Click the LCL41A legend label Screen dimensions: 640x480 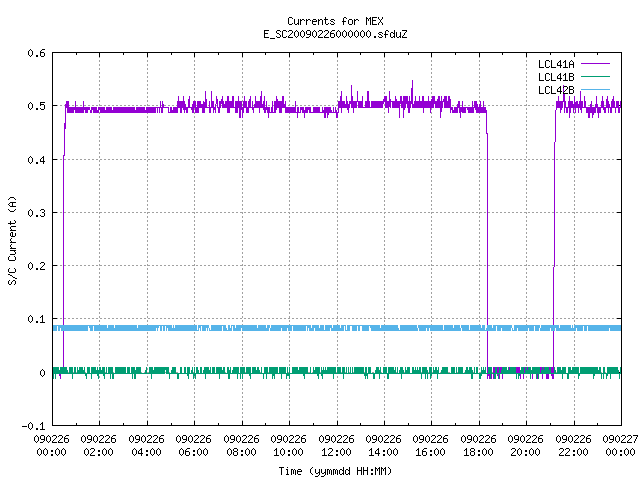tap(556, 64)
